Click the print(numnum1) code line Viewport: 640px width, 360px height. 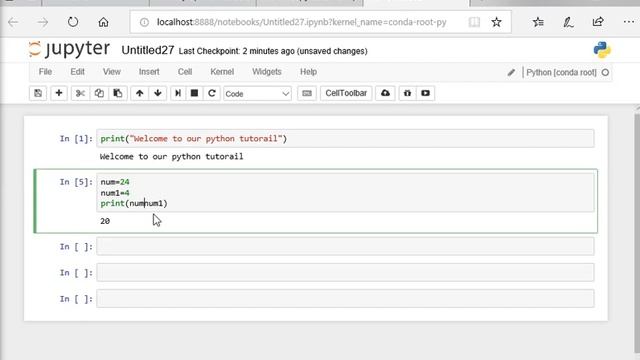click(x=134, y=203)
